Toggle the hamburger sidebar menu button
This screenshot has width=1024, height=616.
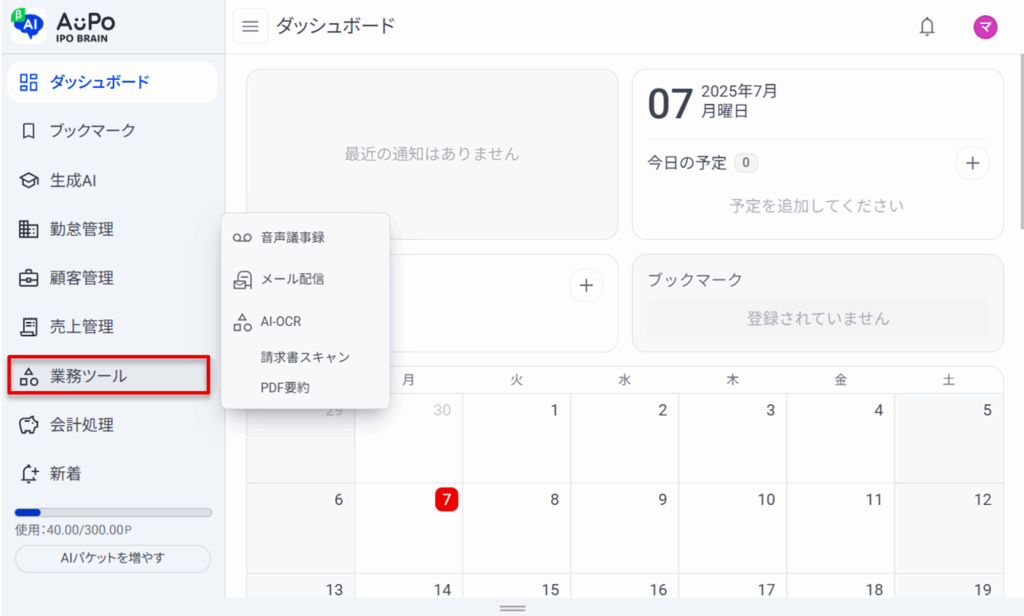[250, 26]
